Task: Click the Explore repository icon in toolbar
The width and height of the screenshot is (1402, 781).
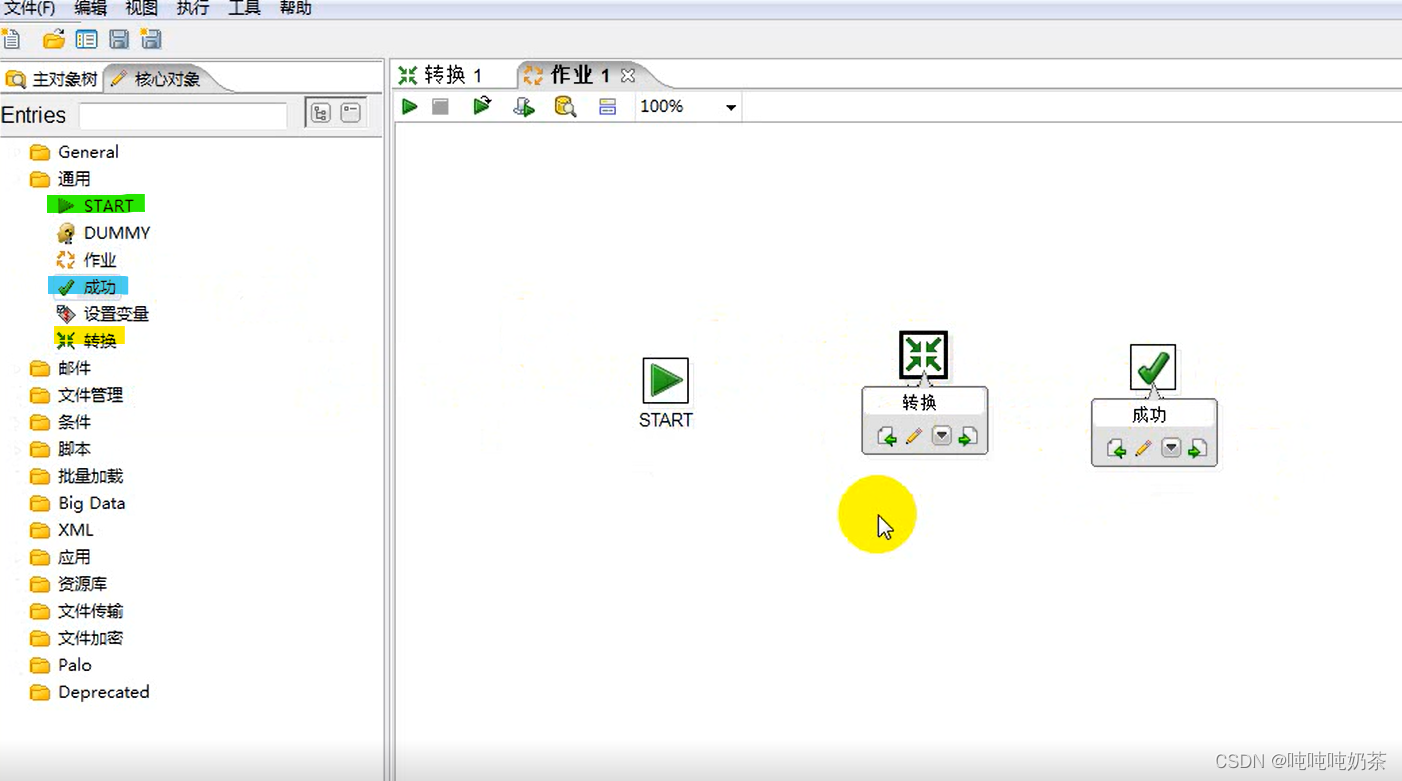Action: 87,39
